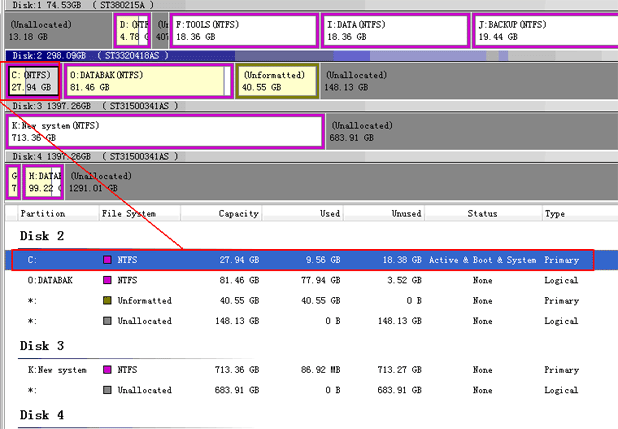Click the 9.56 GB used value for C:
Viewport: 618px width, 429px height.
click(323, 260)
